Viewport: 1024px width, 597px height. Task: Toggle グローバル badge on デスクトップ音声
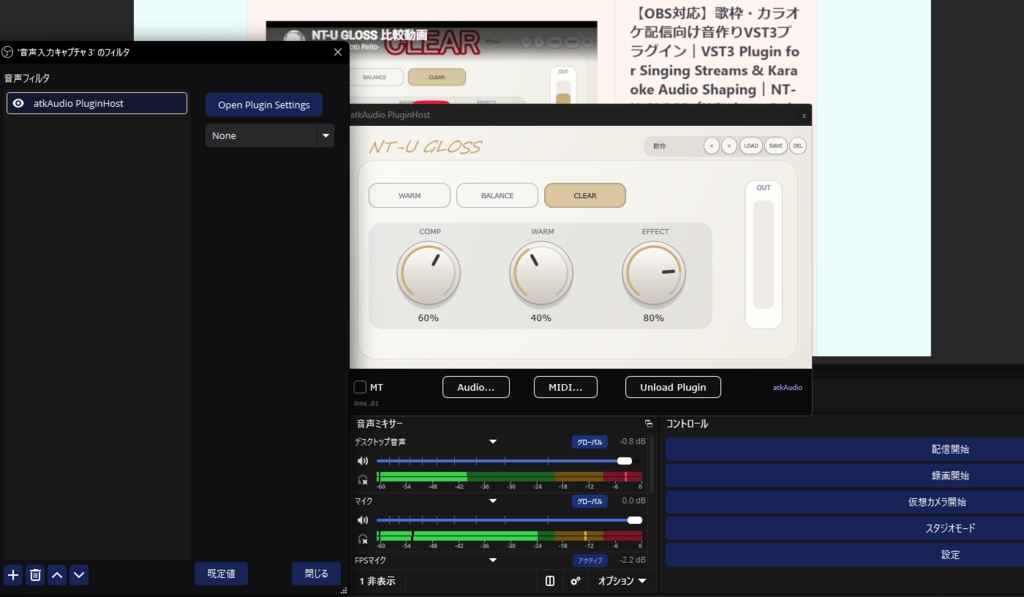[x=590, y=442]
